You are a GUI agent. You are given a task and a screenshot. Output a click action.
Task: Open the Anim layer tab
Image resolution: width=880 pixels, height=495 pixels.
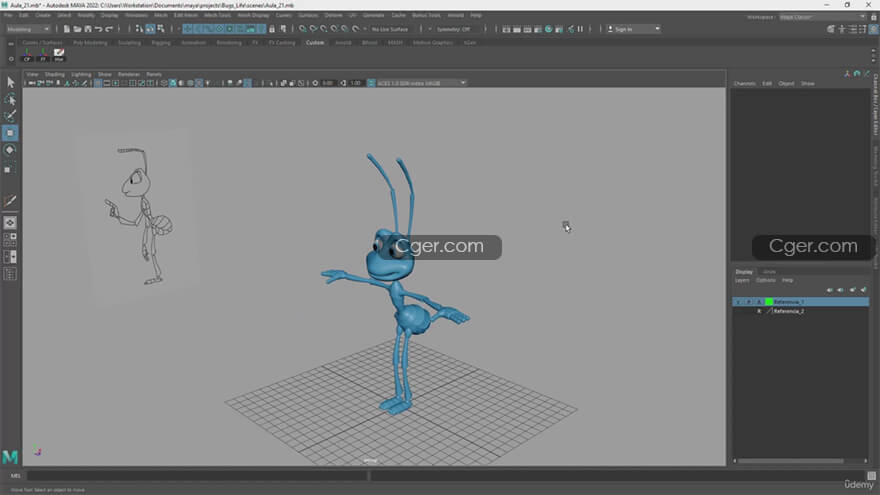pyautogui.click(x=769, y=272)
